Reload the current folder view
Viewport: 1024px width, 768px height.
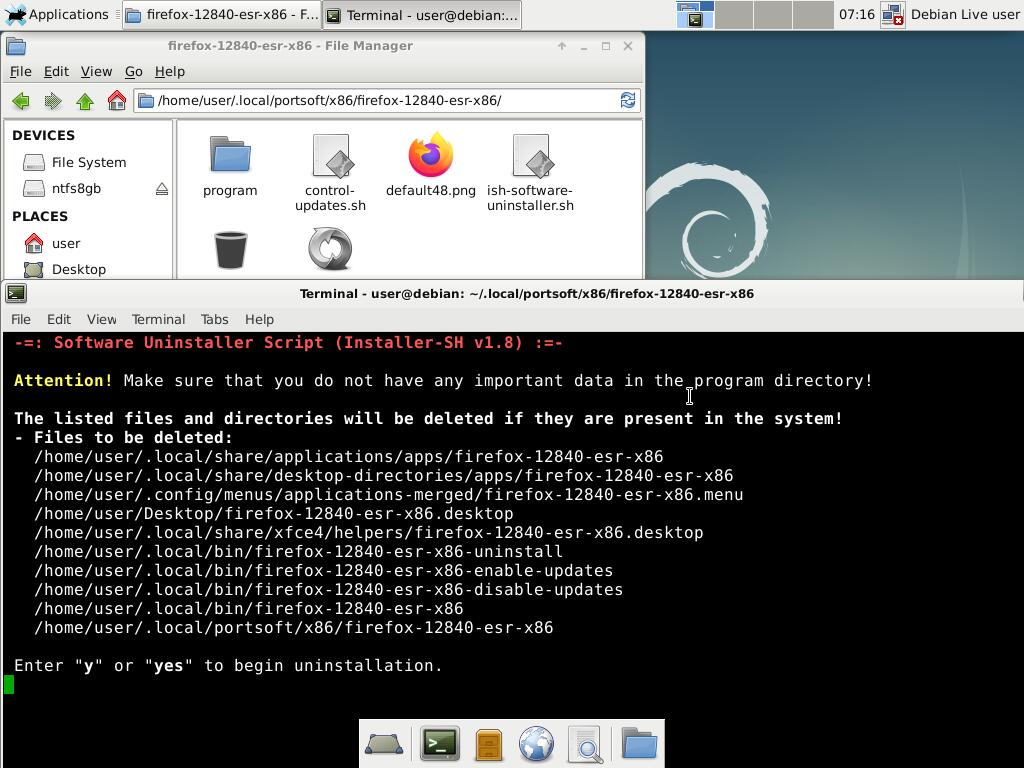click(x=628, y=100)
